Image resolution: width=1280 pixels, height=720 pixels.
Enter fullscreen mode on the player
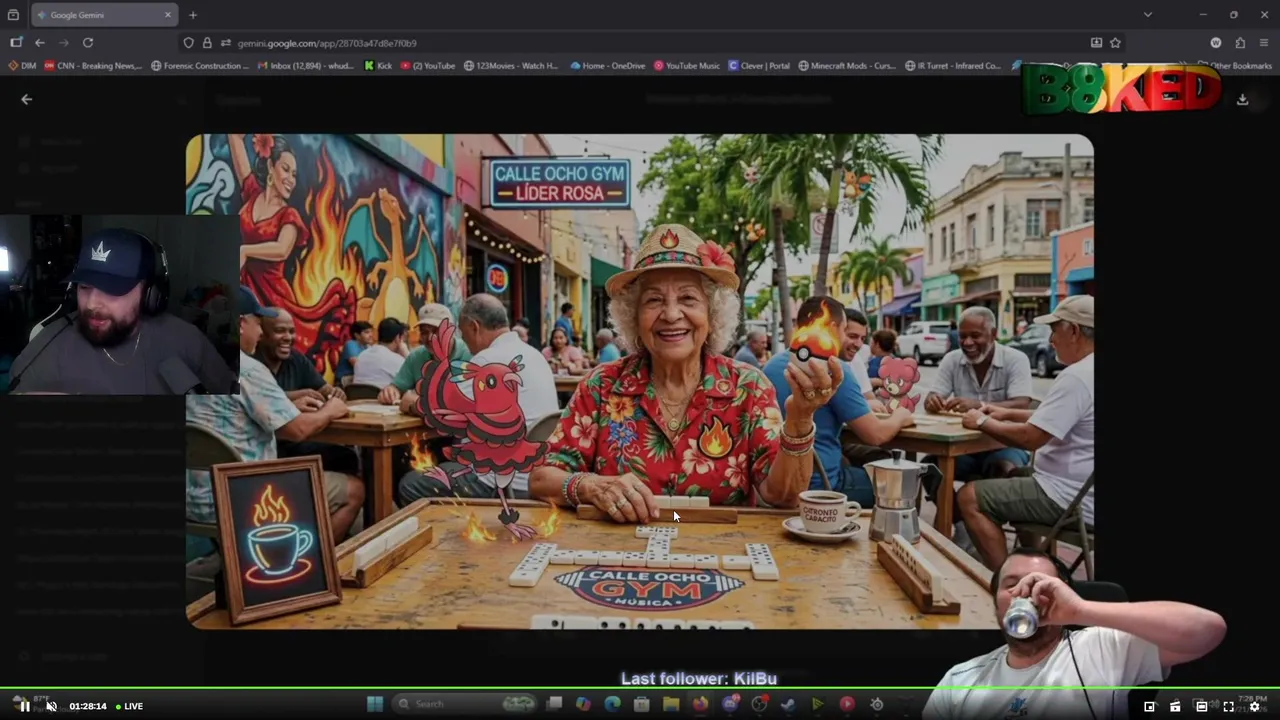click(x=1229, y=706)
